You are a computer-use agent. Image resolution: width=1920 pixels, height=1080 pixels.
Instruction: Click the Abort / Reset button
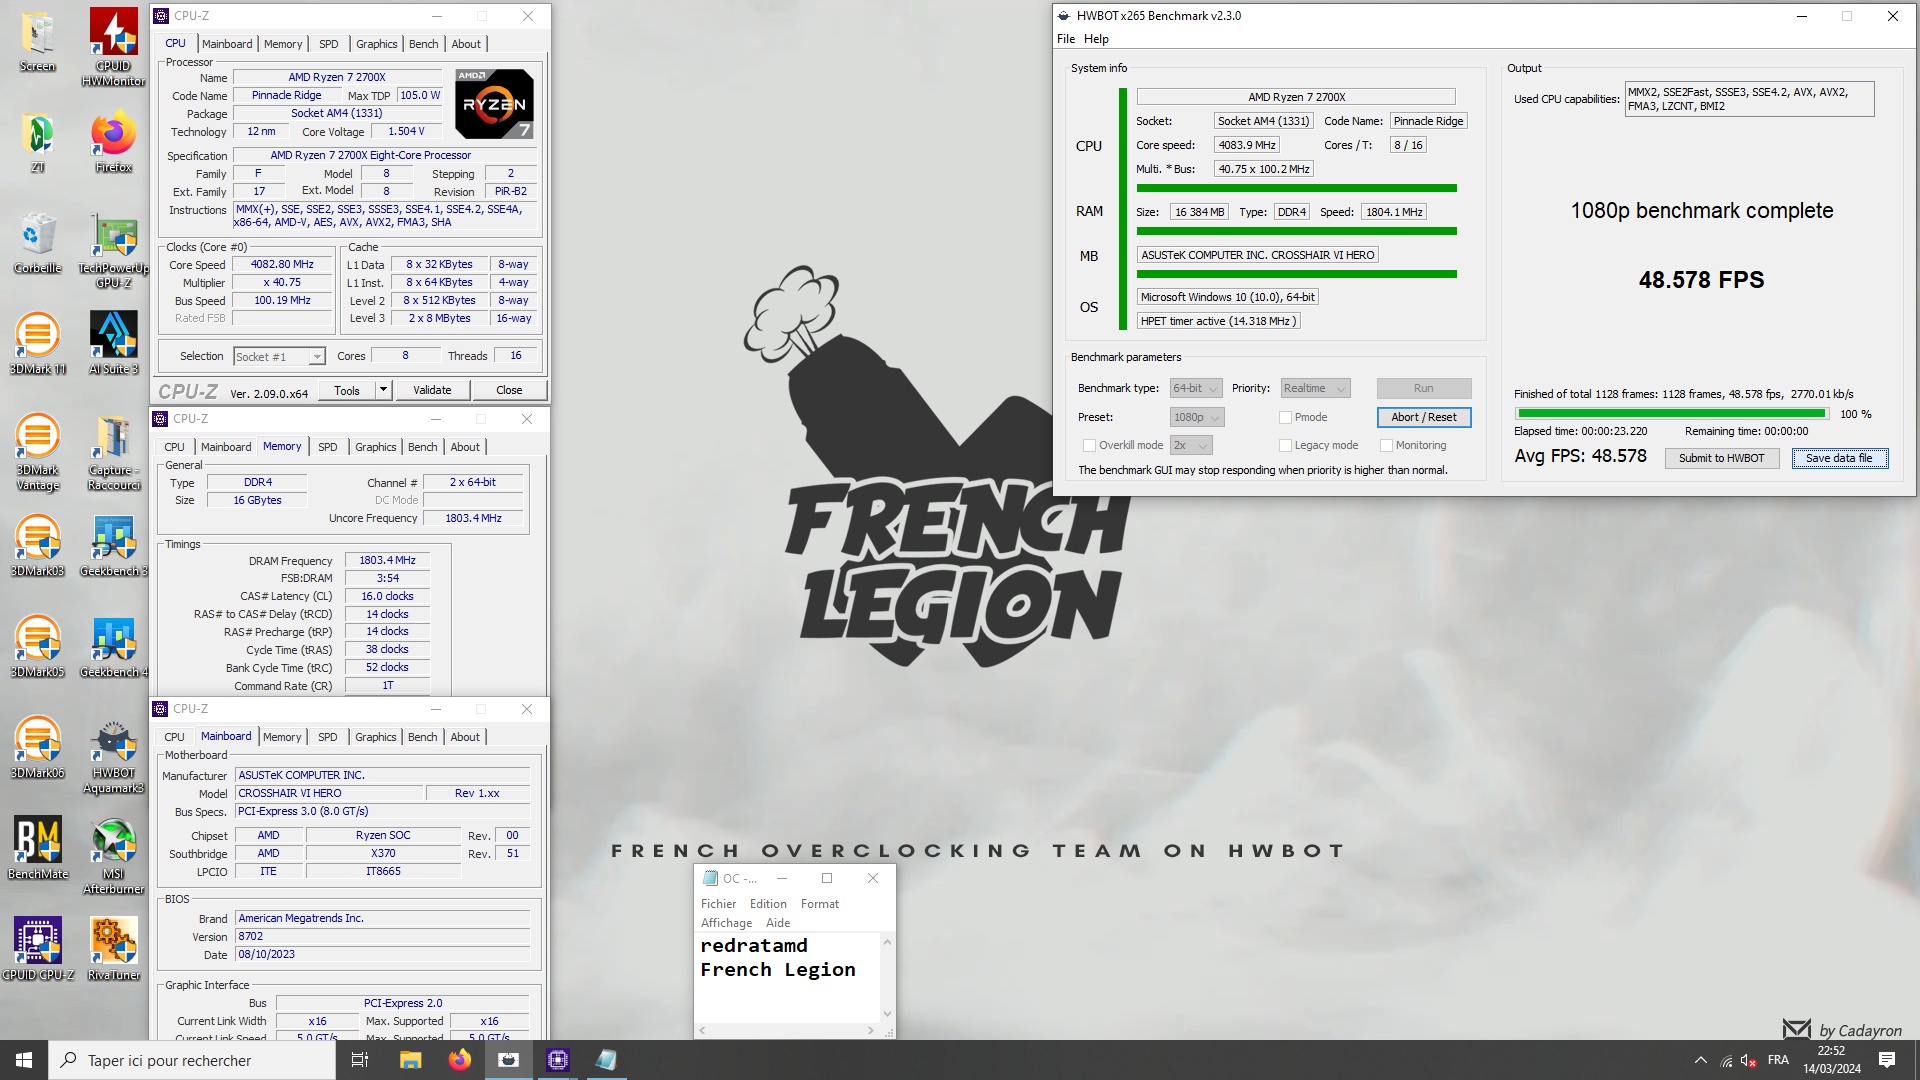point(1424,417)
